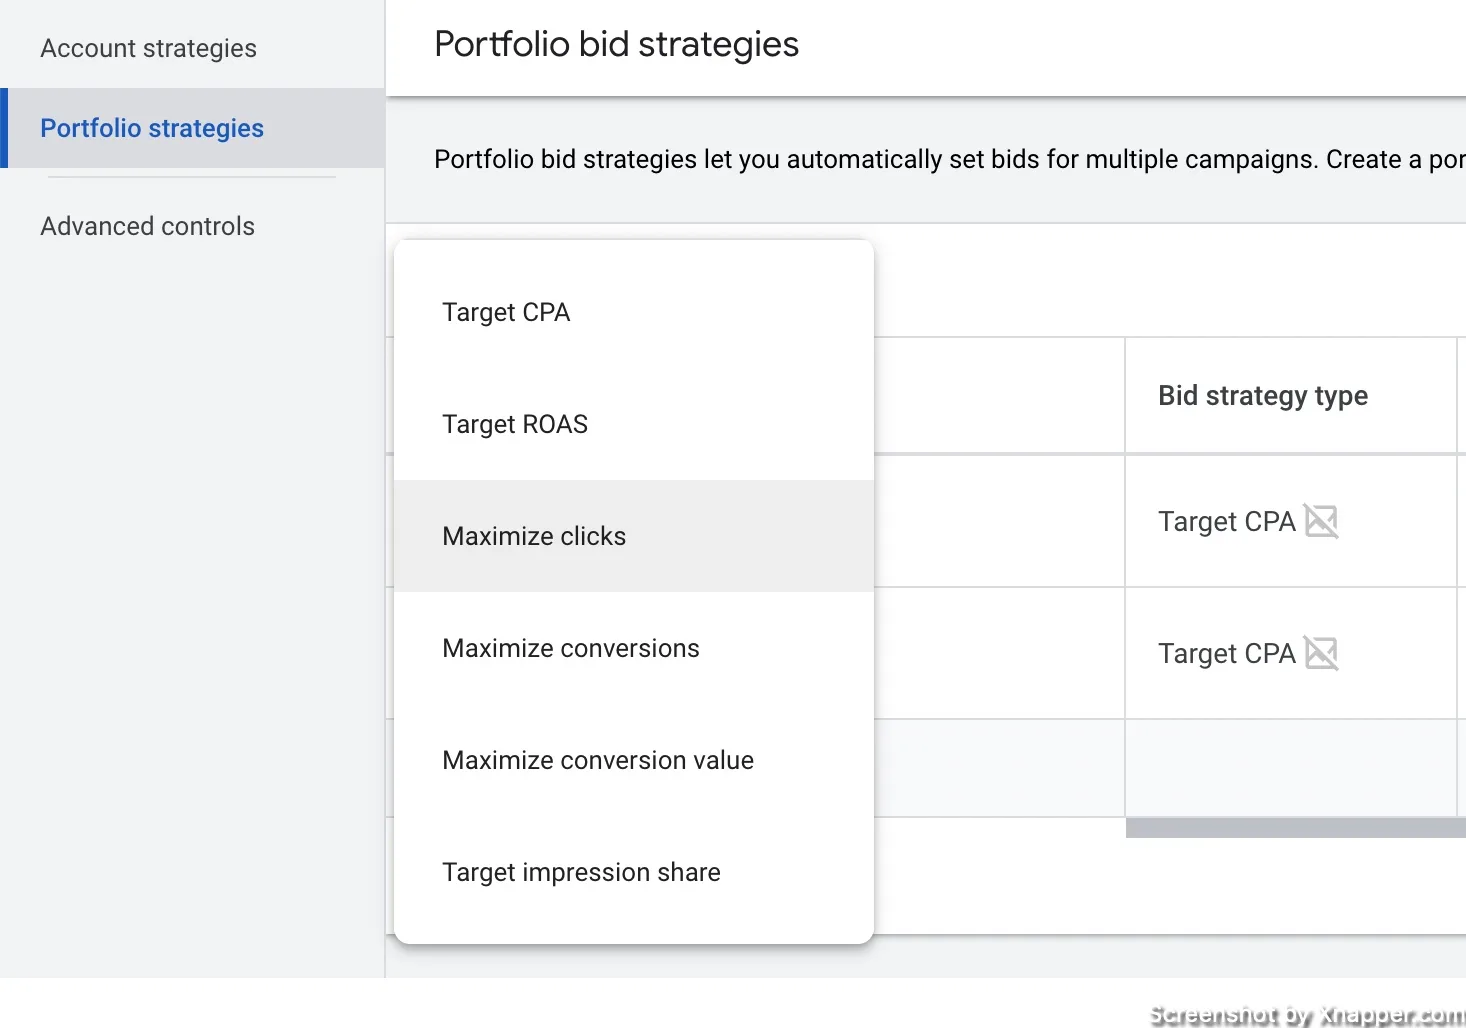The height and width of the screenshot is (1028, 1466).
Task: Select Maximize clicks in the dropdown
Action: 534,536
